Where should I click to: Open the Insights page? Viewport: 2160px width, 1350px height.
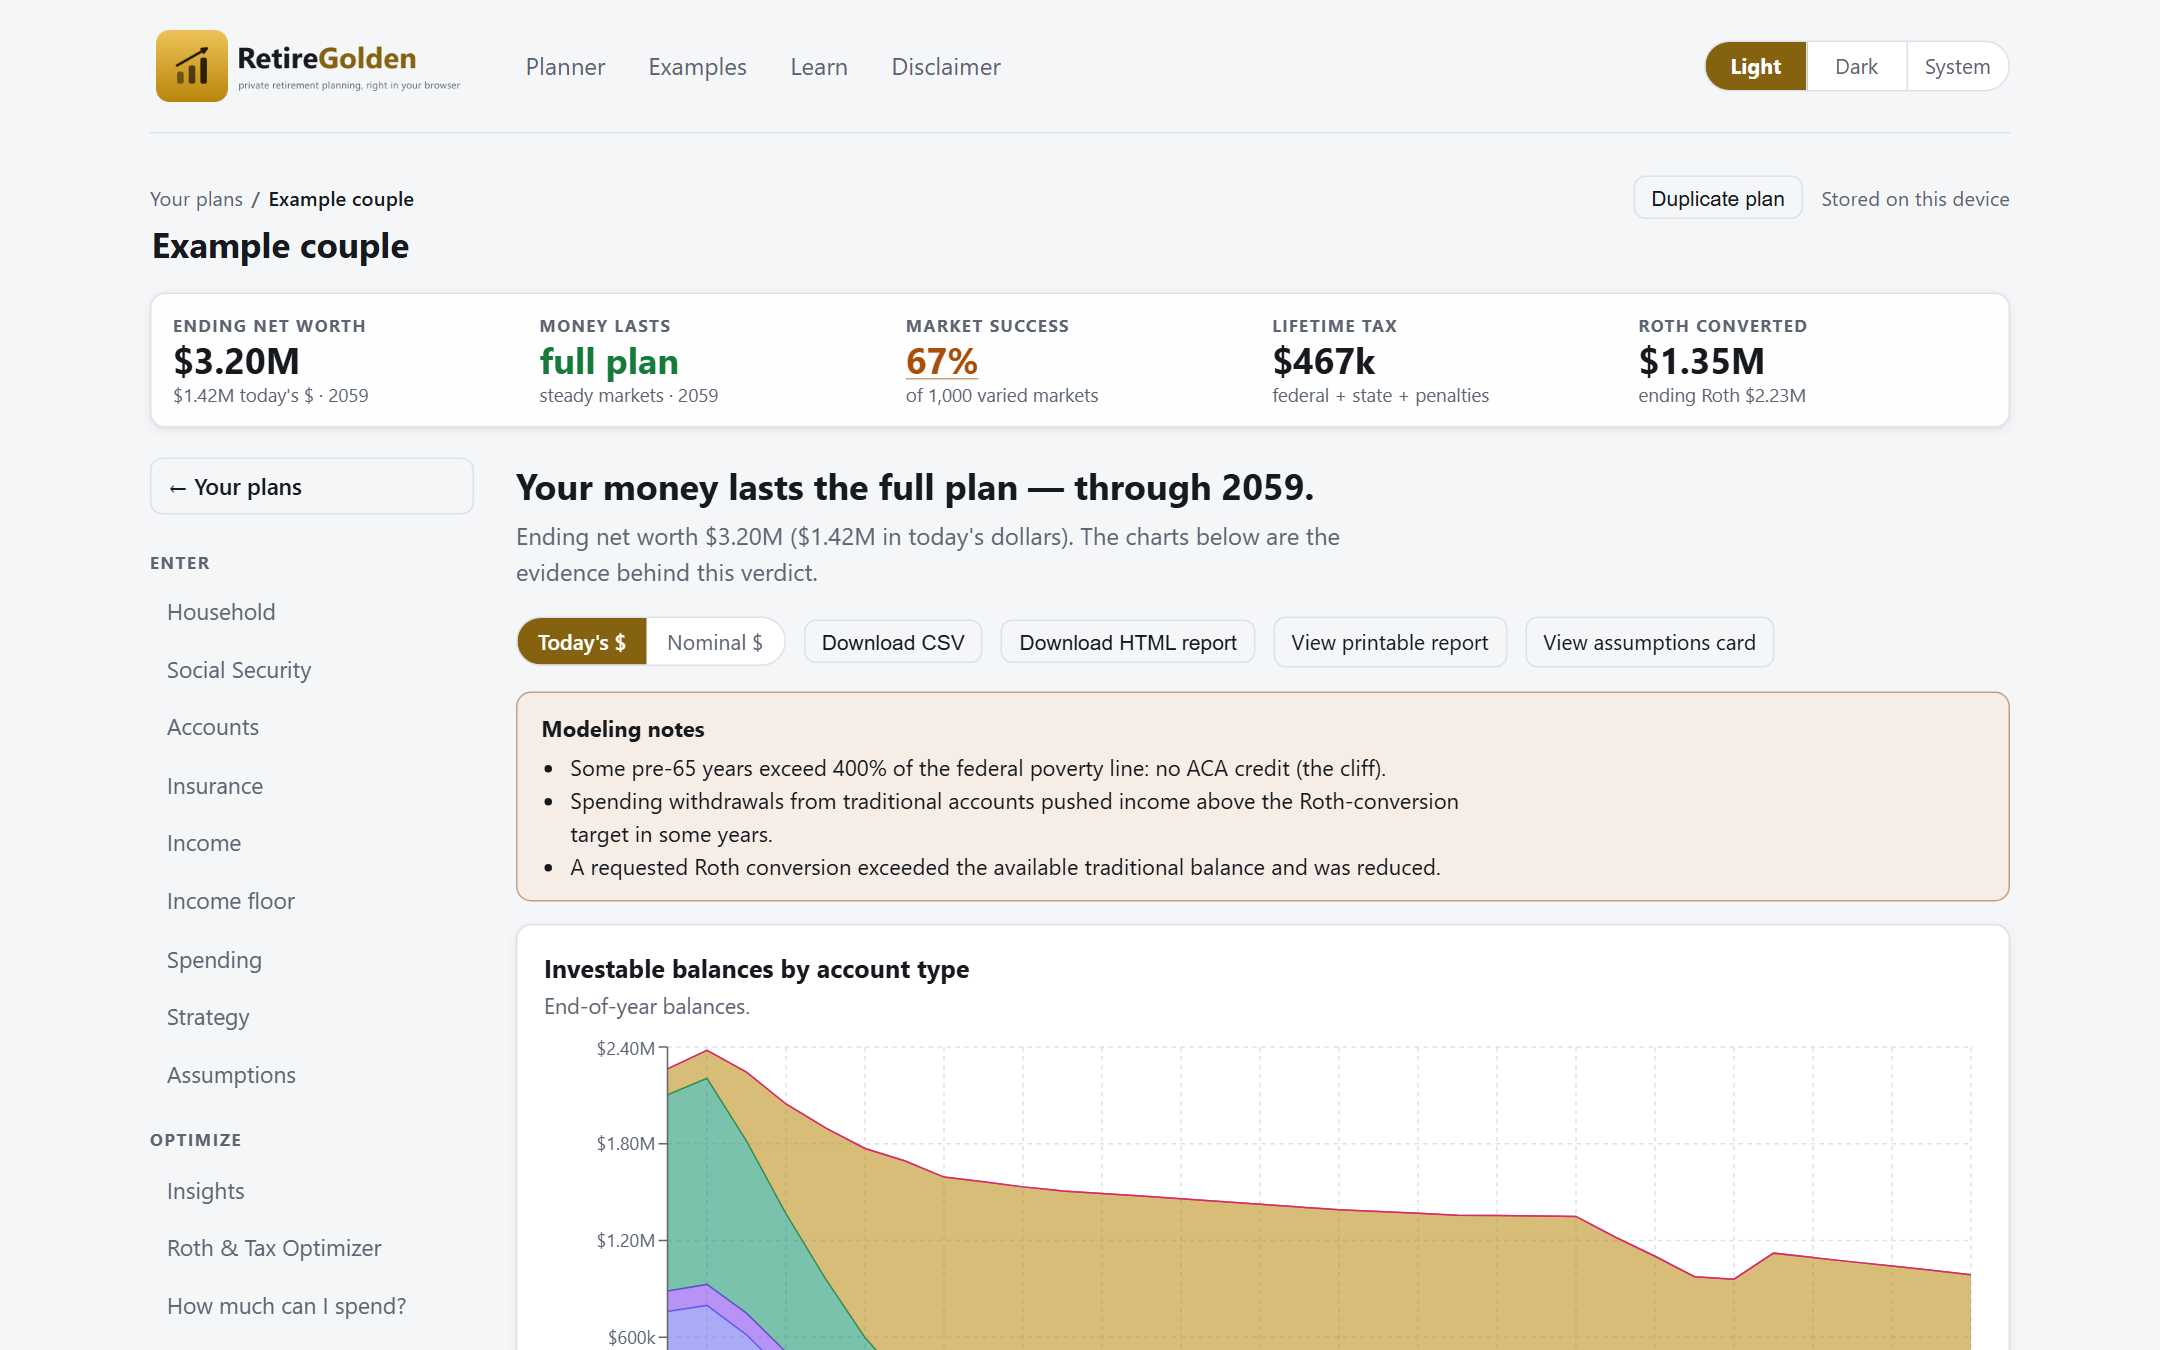tap(205, 1191)
